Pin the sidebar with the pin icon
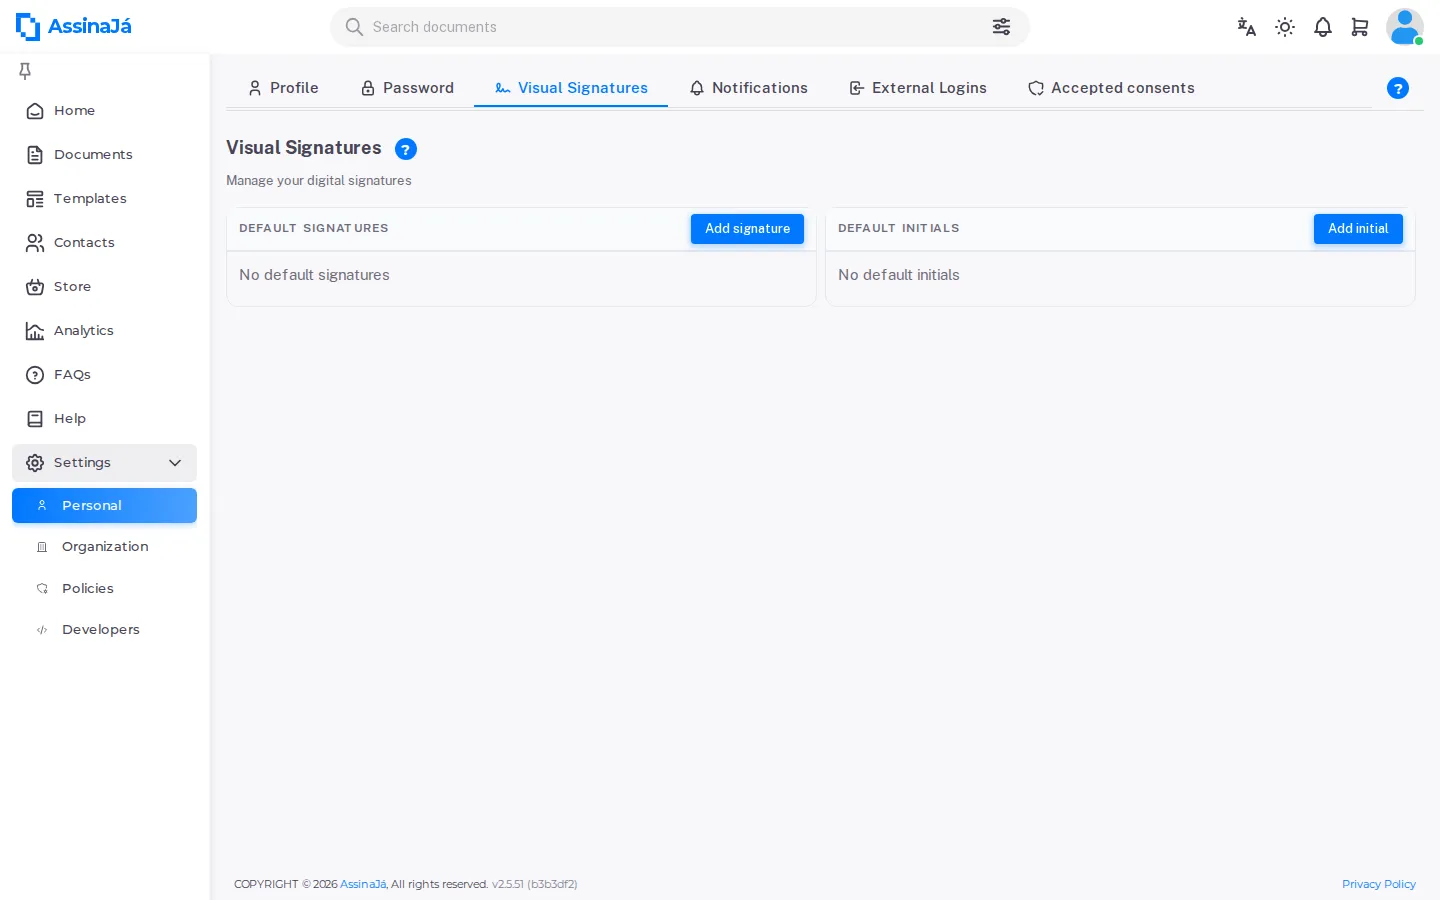The width and height of the screenshot is (1440, 900). click(25, 70)
